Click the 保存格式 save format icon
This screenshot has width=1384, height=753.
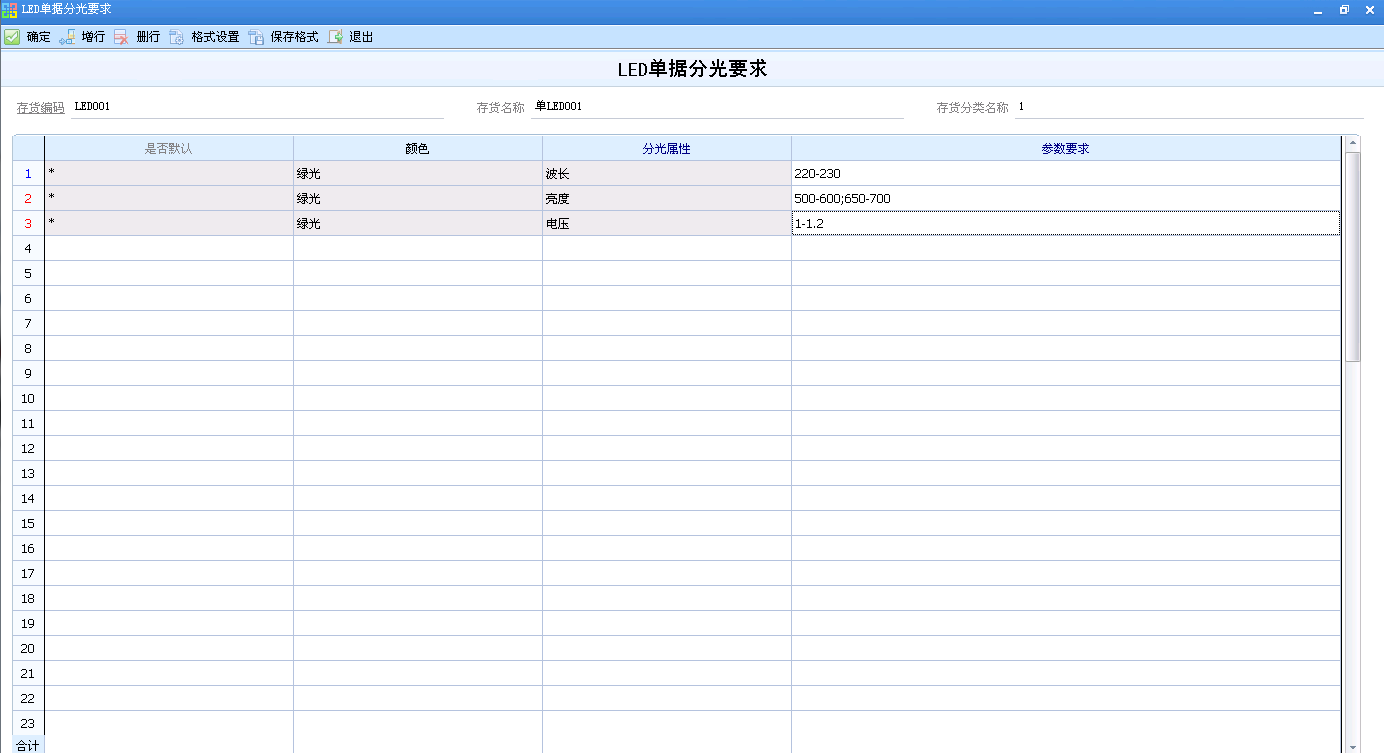click(x=257, y=36)
